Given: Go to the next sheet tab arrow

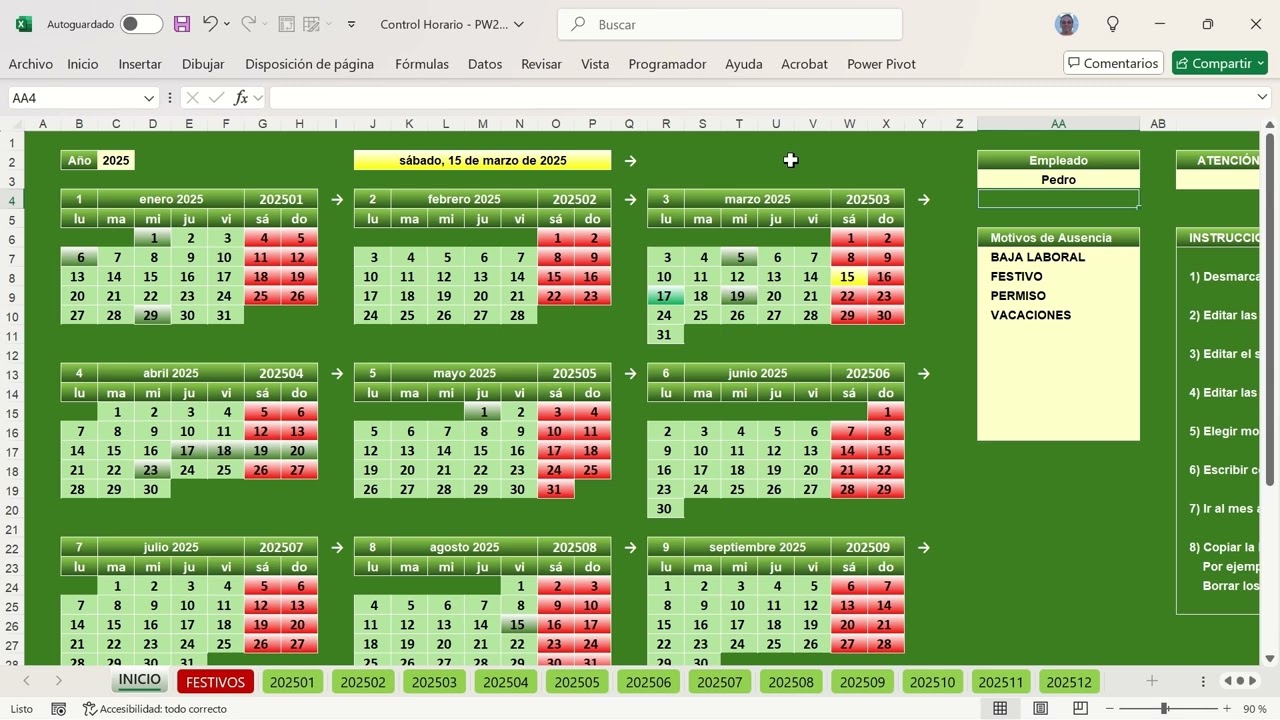Looking at the screenshot, I should (x=58, y=680).
